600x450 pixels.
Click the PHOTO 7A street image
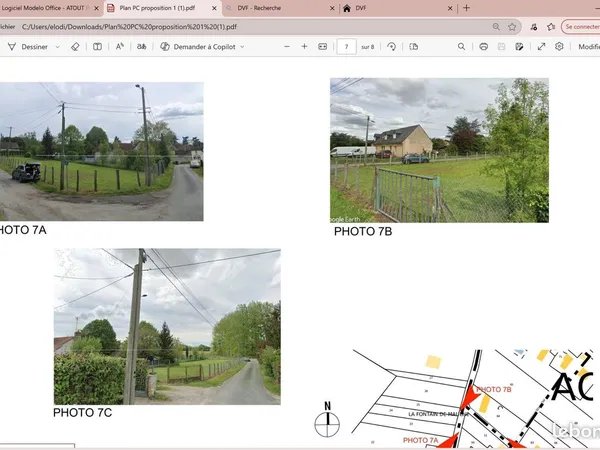101,152
